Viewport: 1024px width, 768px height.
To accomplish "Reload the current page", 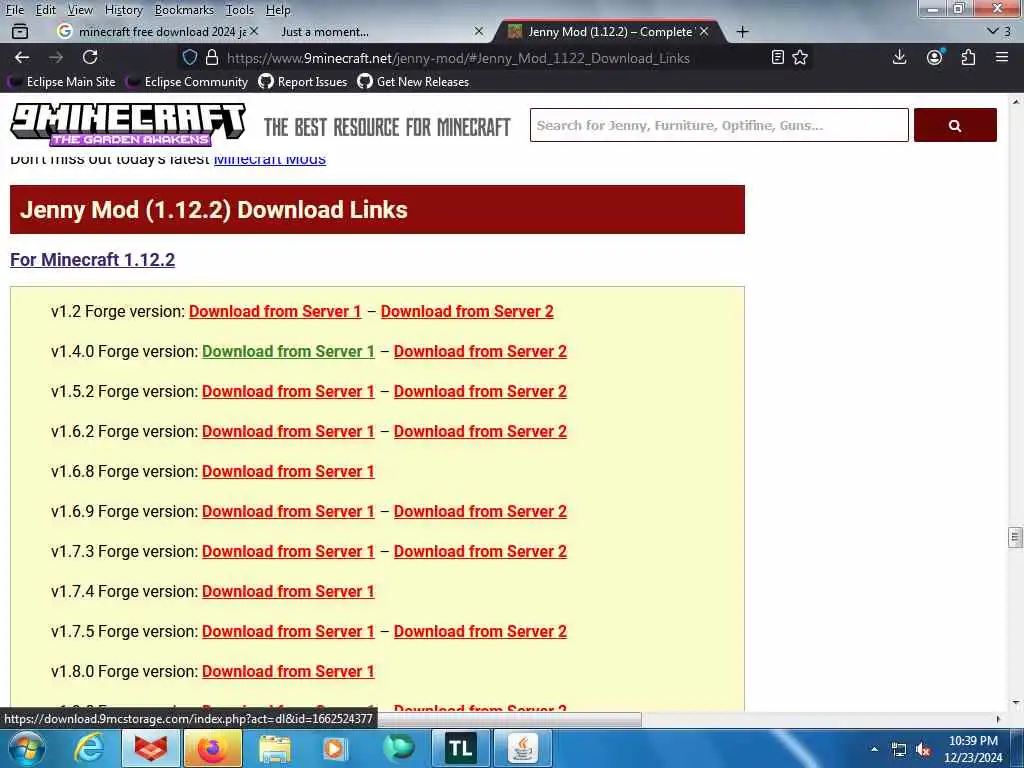I will (x=90, y=57).
